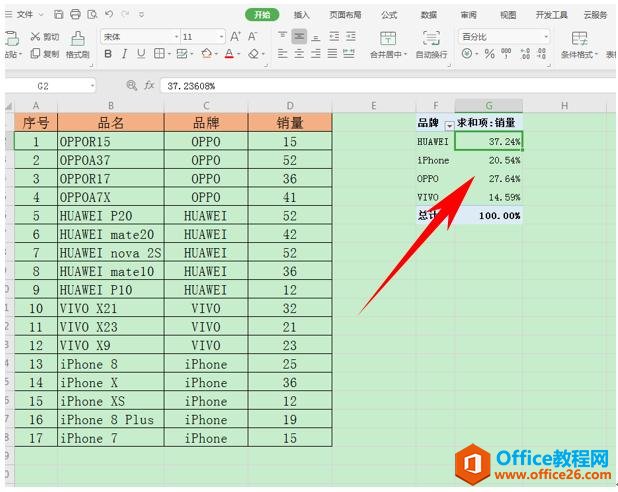
Task: Decrease font size with A- icon
Action: [253, 37]
